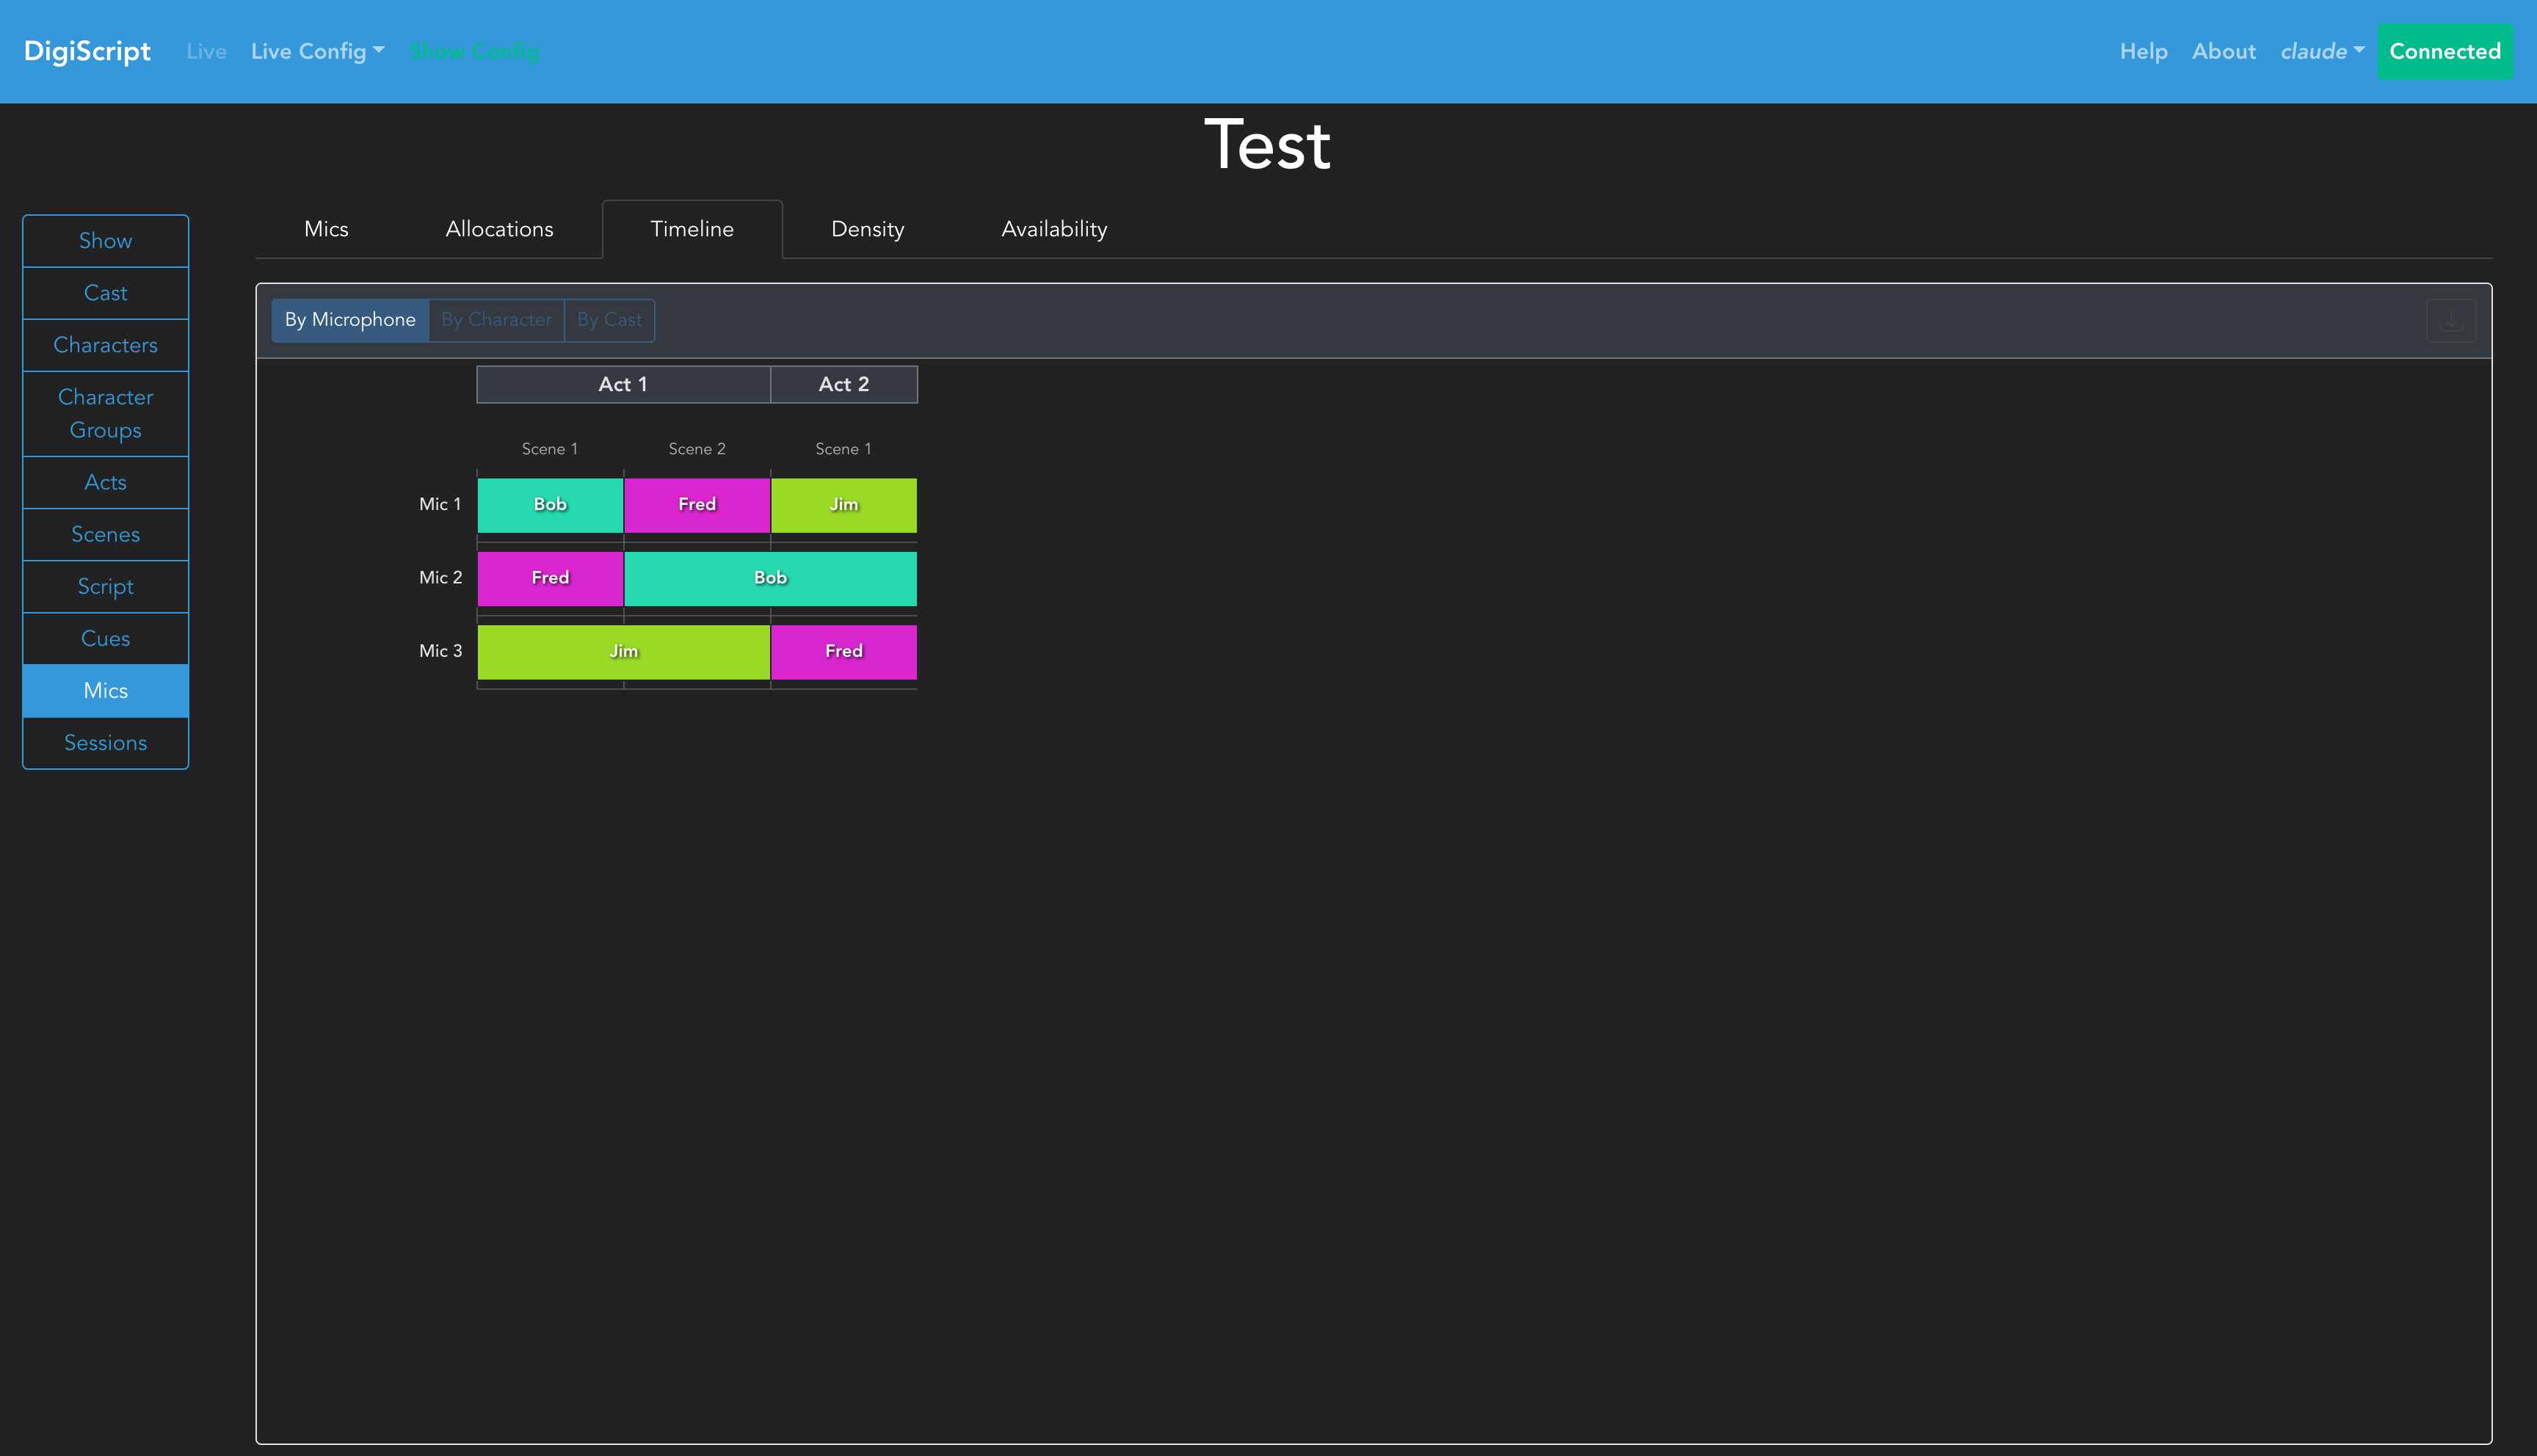Viewport: 2537px width, 1456px height.
Task: Switch timeline view to By Cast
Action: coord(609,320)
